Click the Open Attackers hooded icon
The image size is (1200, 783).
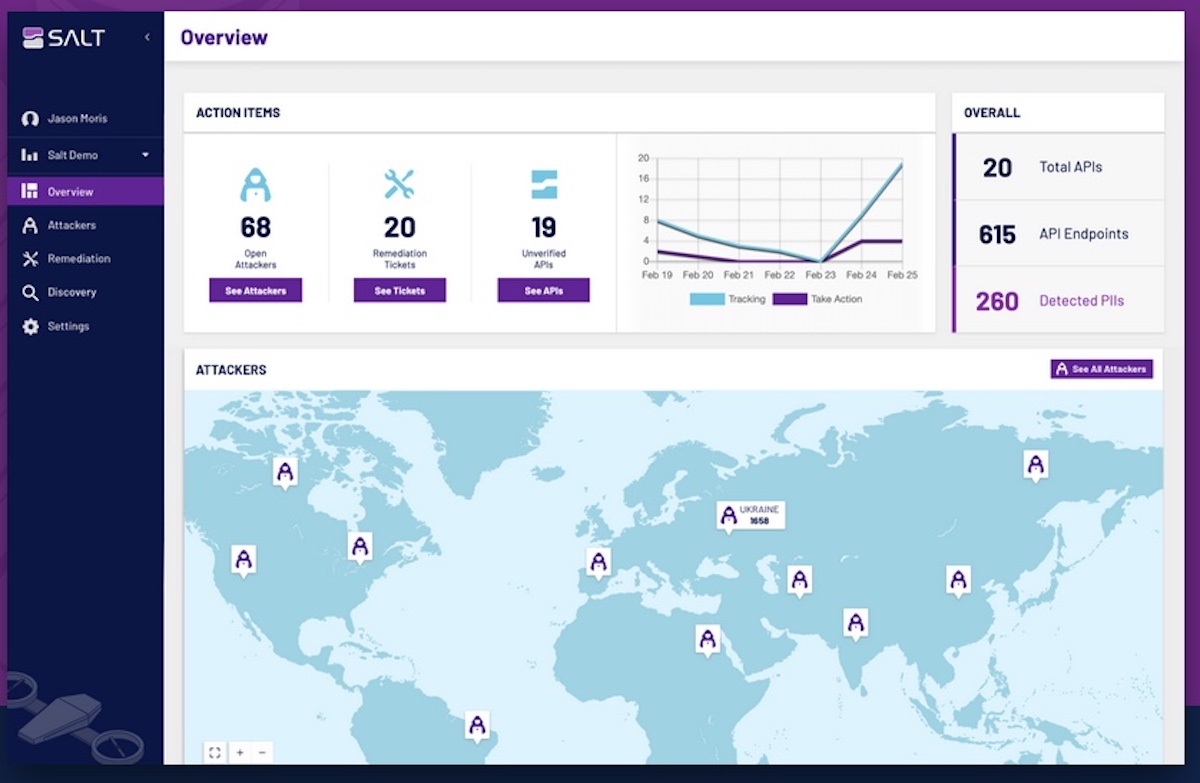pos(255,185)
